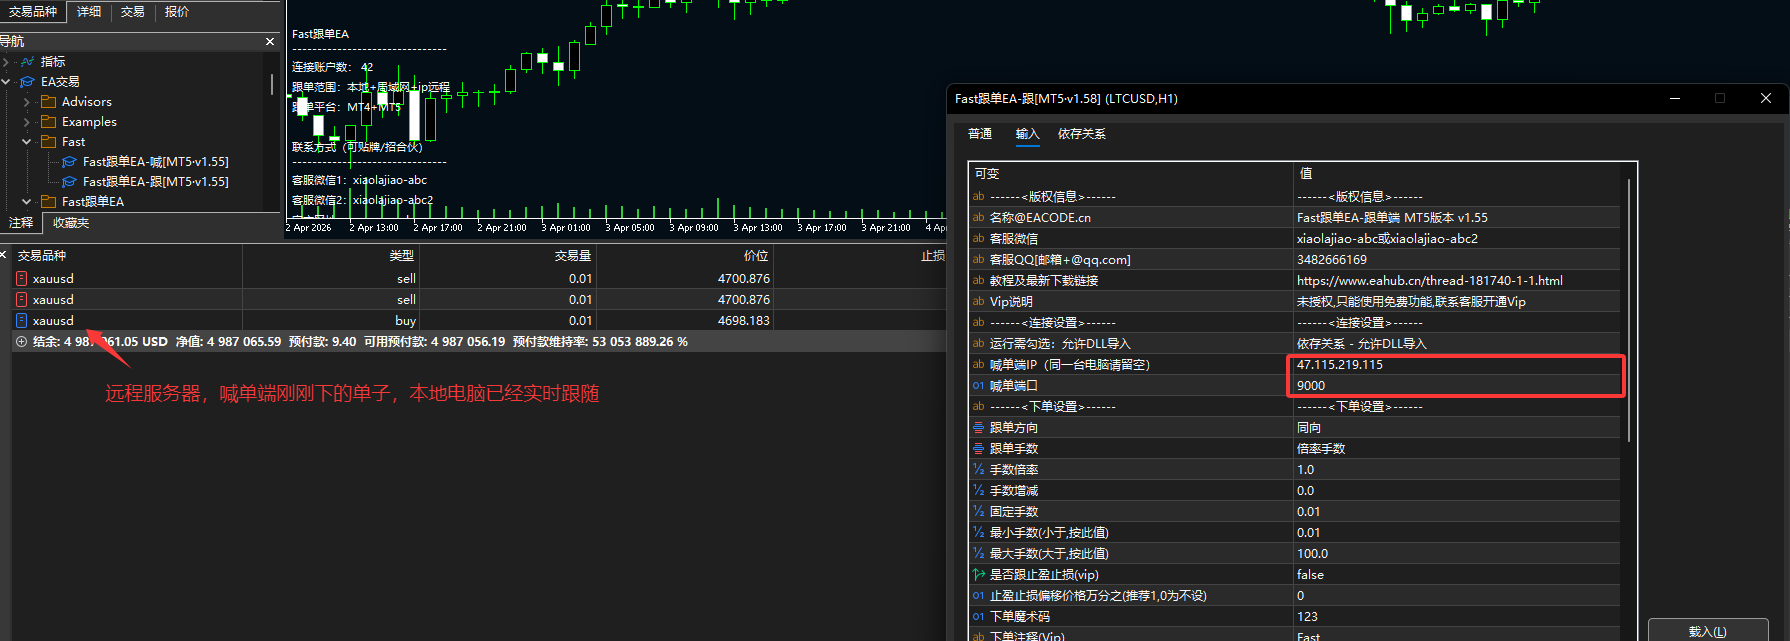The height and width of the screenshot is (641, 1790).
Task: Click the Fast跟单EA folder icon
Action: coord(48,202)
